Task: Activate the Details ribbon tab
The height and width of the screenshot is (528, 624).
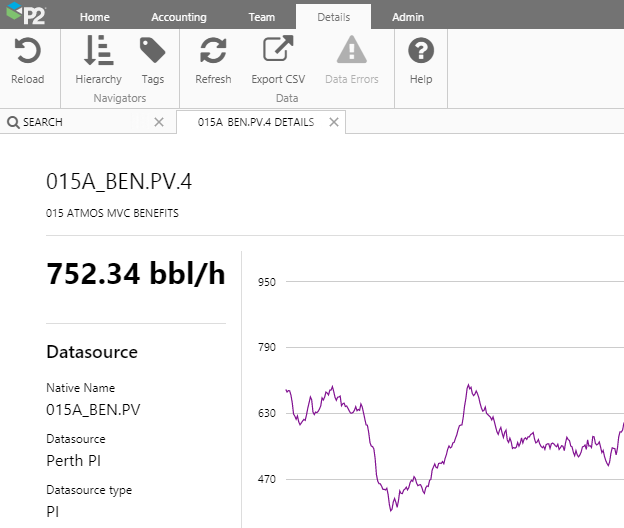Action: tap(333, 17)
